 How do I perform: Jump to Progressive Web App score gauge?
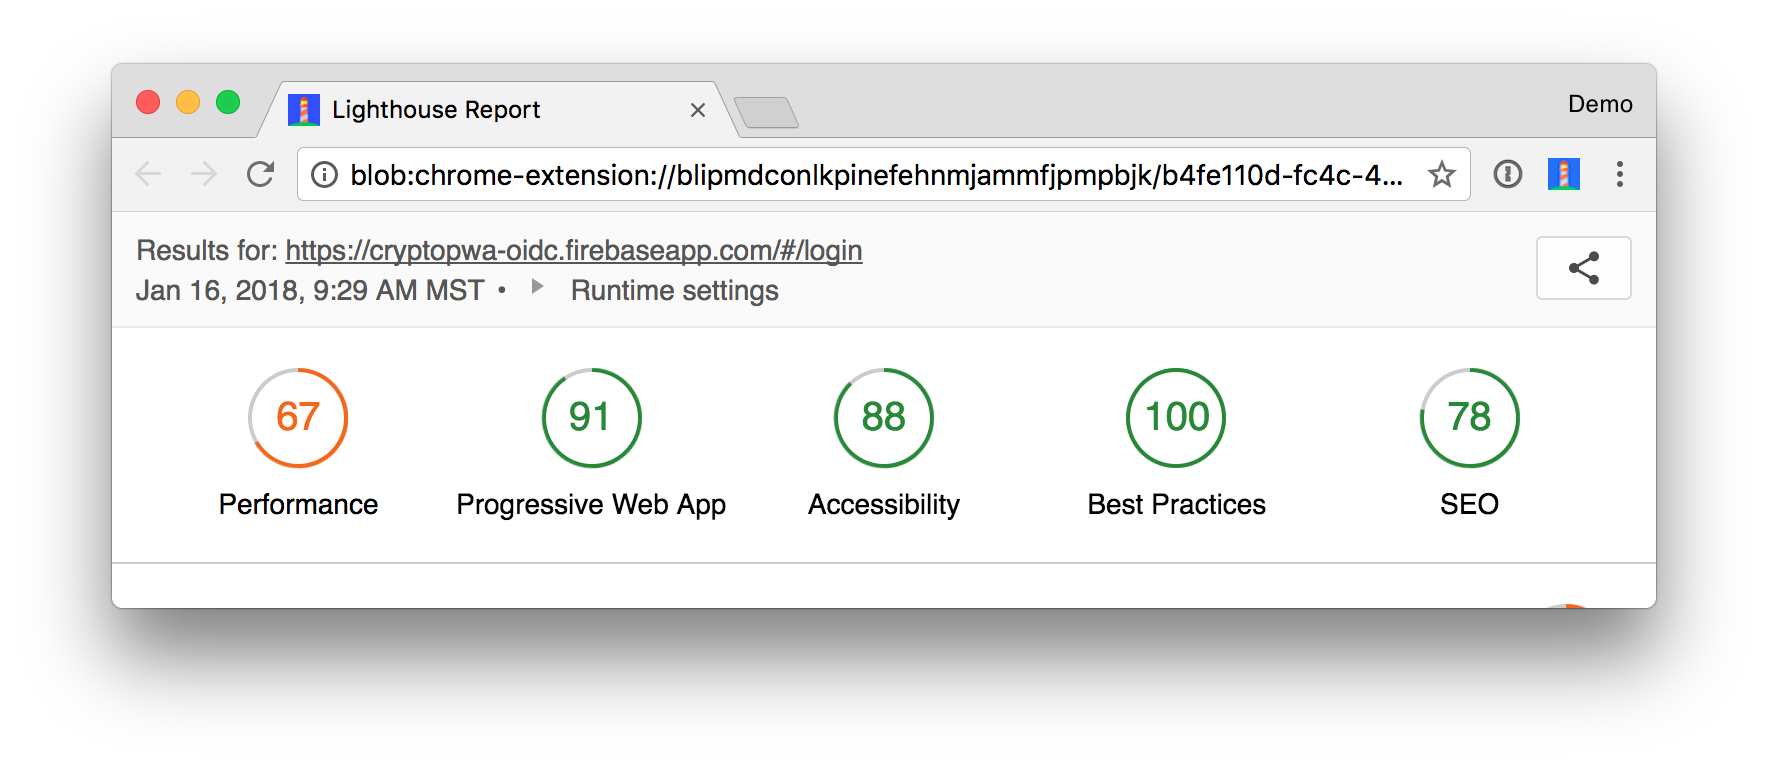click(x=591, y=418)
